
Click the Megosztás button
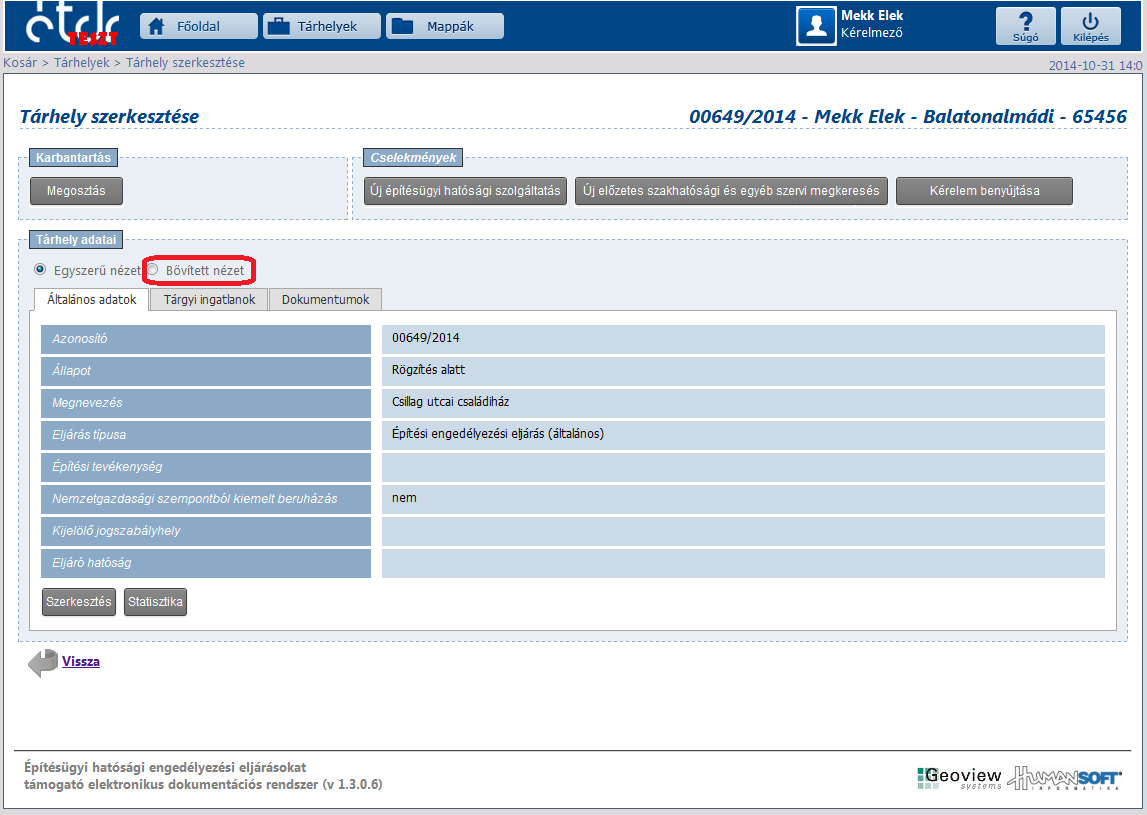click(x=76, y=191)
